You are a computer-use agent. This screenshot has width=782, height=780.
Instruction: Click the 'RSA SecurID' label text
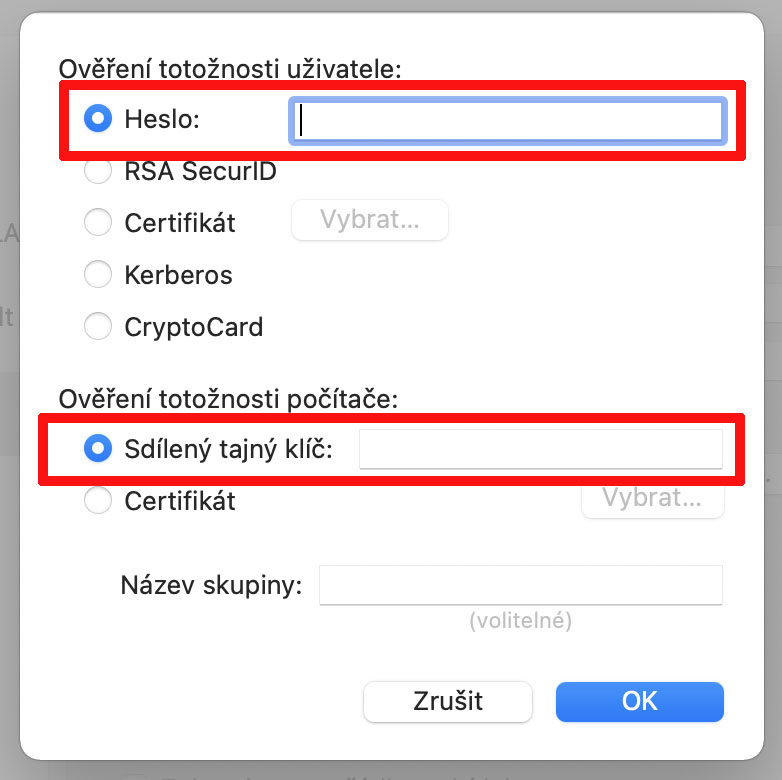click(200, 171)
